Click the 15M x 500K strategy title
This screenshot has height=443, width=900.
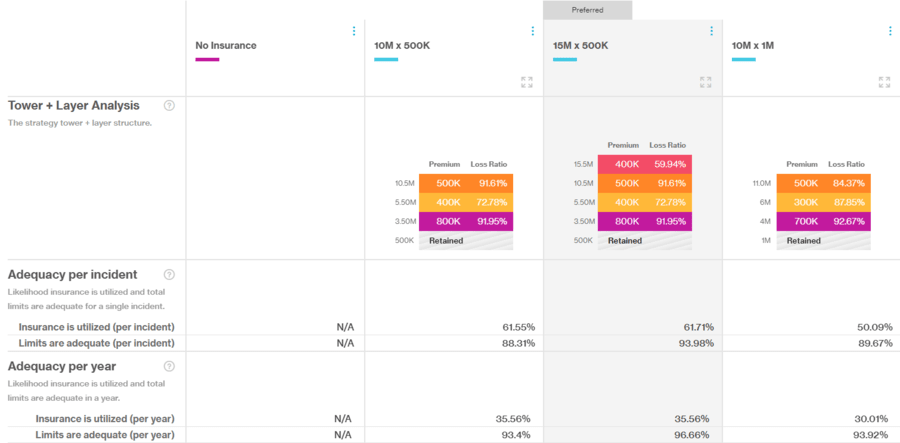[x=580, y=45]
